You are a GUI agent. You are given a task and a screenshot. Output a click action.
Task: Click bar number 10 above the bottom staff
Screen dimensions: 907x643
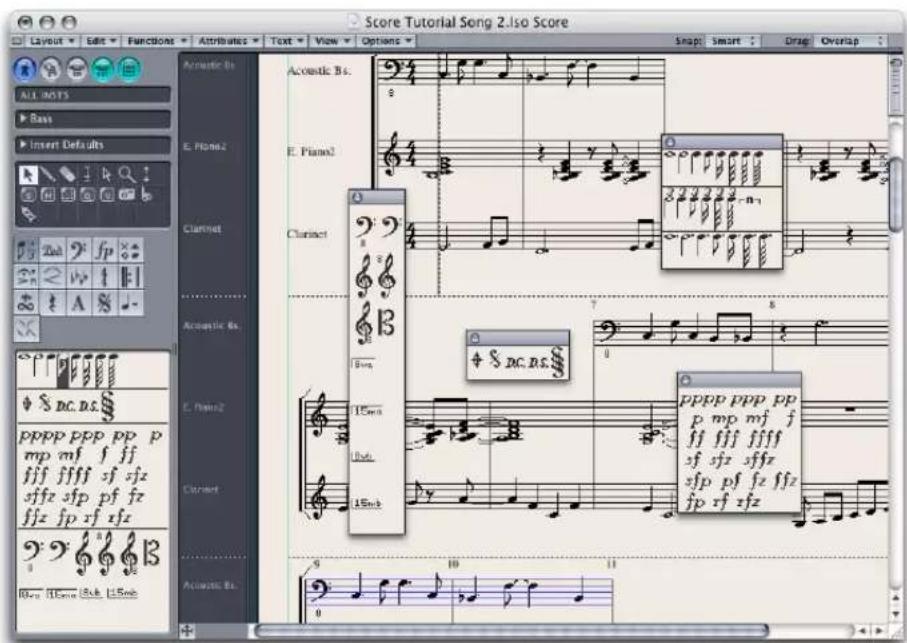(x=453, y=564)
